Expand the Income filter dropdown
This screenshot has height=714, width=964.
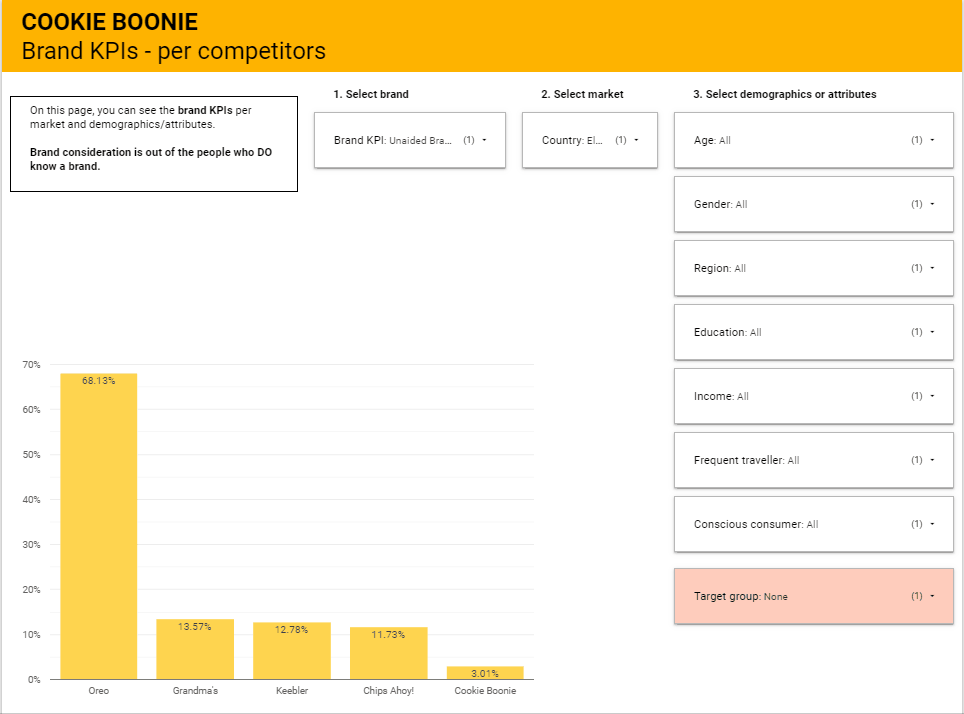813,396
